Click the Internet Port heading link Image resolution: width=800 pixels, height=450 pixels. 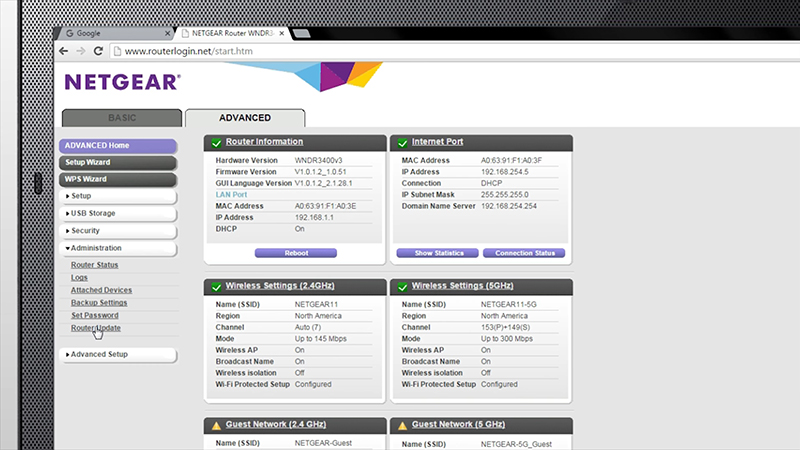(x=437, y=142)
